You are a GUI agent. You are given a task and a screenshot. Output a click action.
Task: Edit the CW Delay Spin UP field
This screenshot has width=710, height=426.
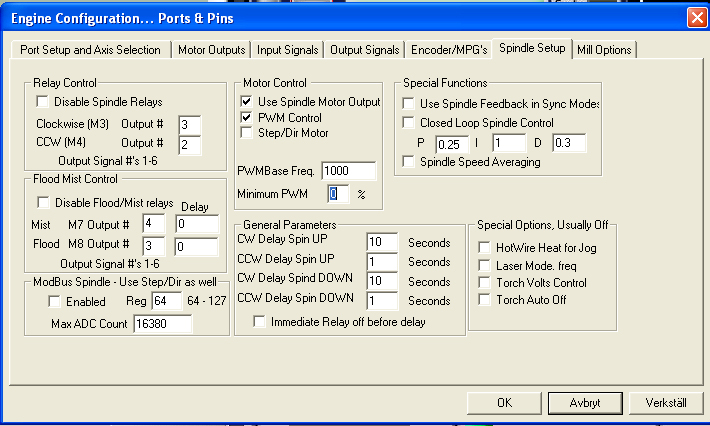pyautogui.click(x=384, y=242)
